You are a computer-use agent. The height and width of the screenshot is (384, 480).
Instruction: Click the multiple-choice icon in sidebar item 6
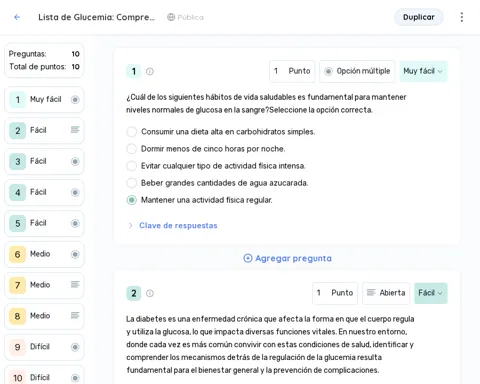tap(75, 254)
